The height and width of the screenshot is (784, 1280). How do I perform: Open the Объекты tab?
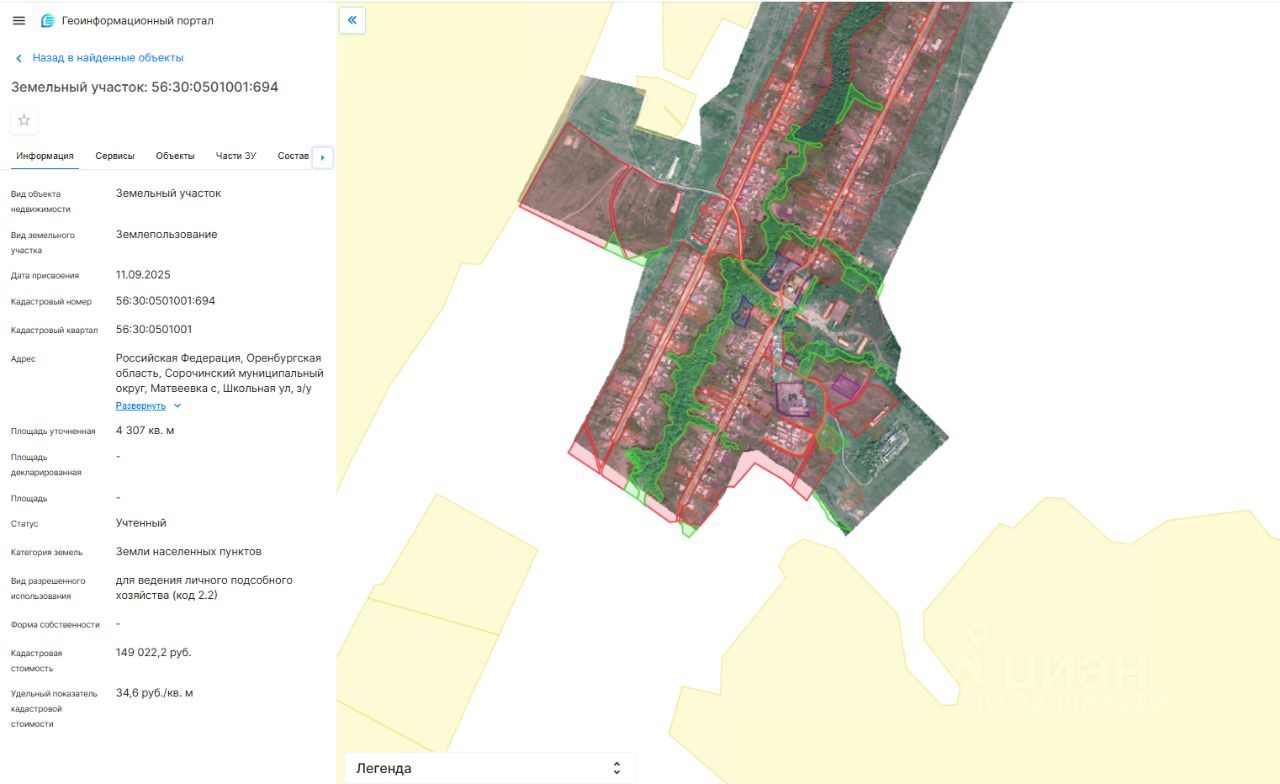tap(175, 156)
